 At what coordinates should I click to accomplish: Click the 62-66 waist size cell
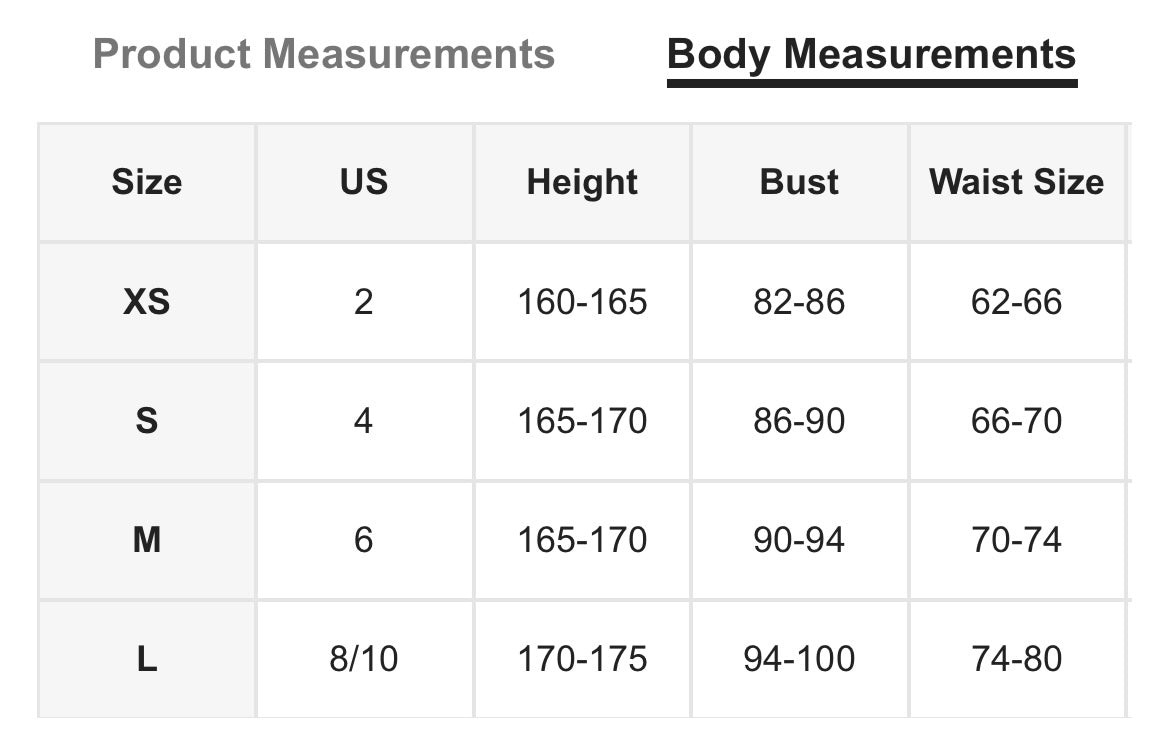1016,301
